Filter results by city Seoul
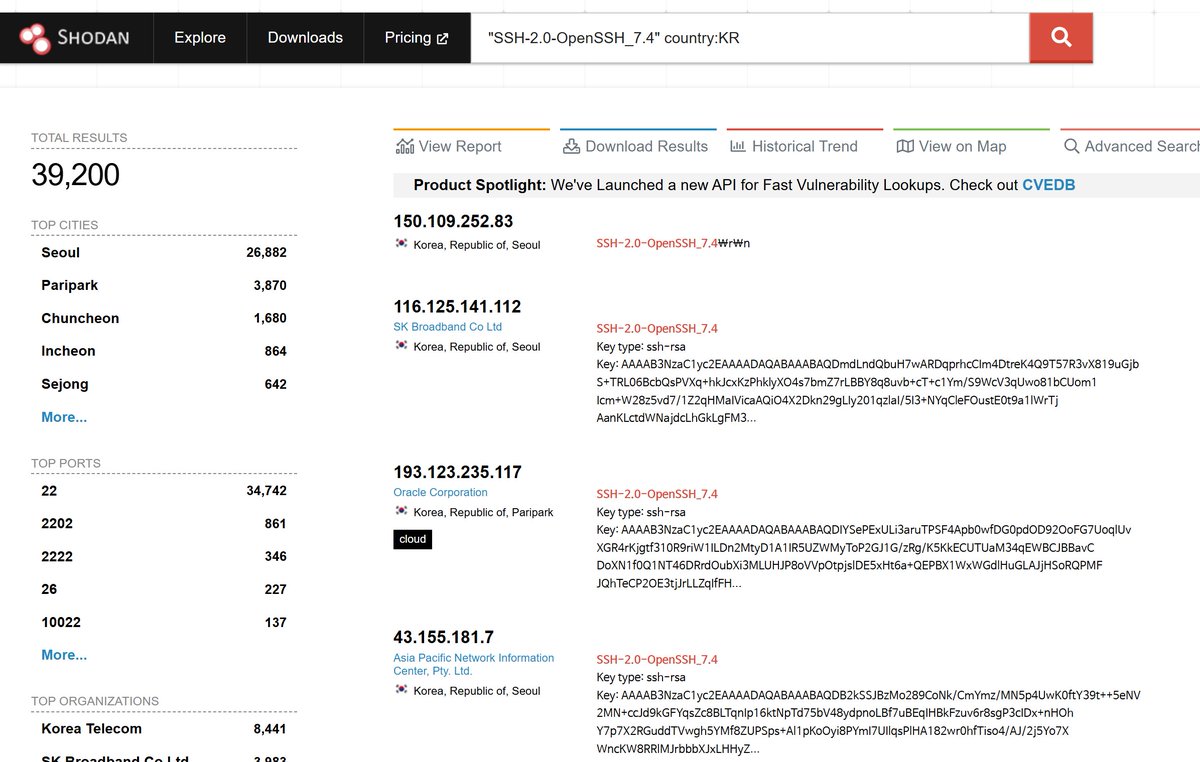Screen dimensions: 1200x762 coord(61,252)
